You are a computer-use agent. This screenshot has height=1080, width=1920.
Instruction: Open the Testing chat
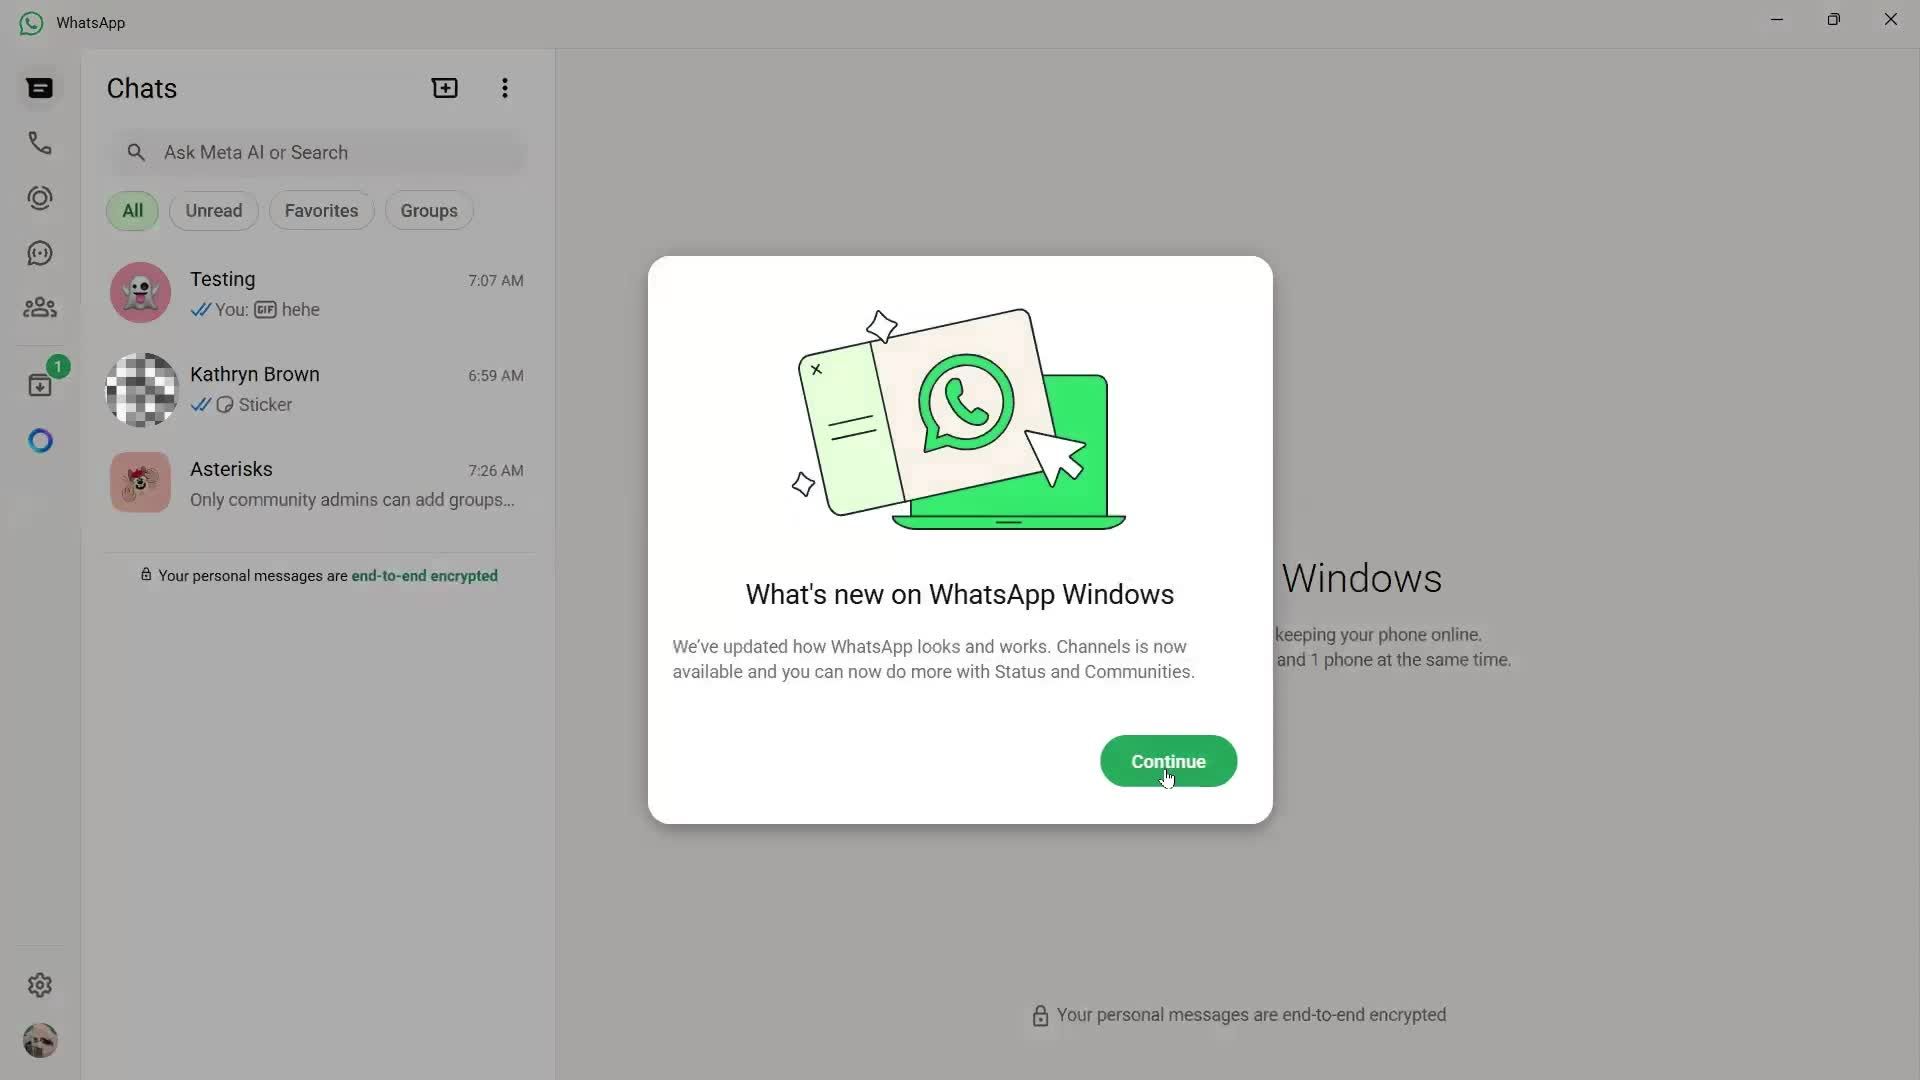(316, 293)
